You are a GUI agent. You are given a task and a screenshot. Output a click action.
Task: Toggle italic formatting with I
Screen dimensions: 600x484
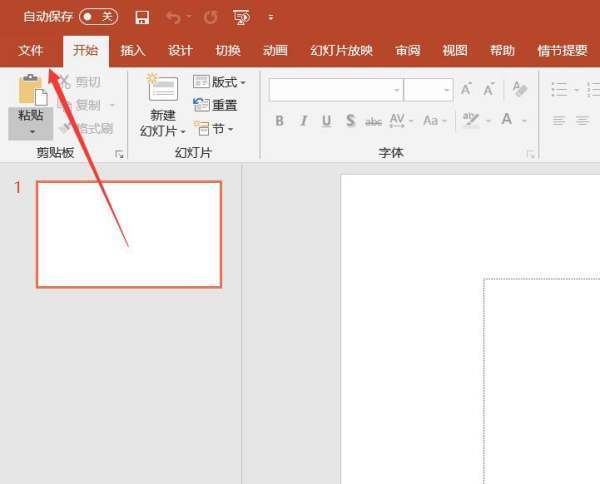[x=303, y=121]
